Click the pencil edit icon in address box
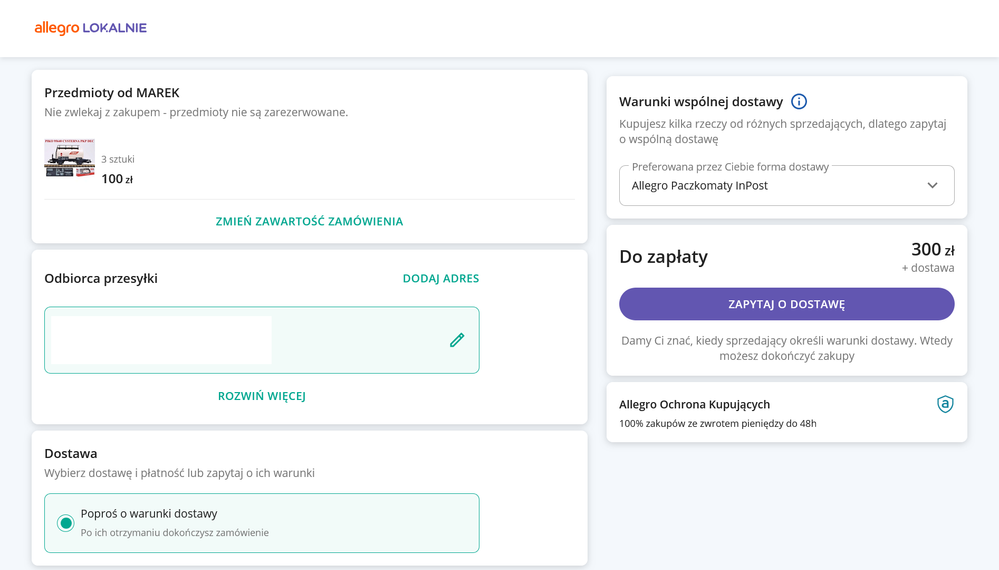Image resolution: width=999 pixels, height=570 pixels. [457, 340]
